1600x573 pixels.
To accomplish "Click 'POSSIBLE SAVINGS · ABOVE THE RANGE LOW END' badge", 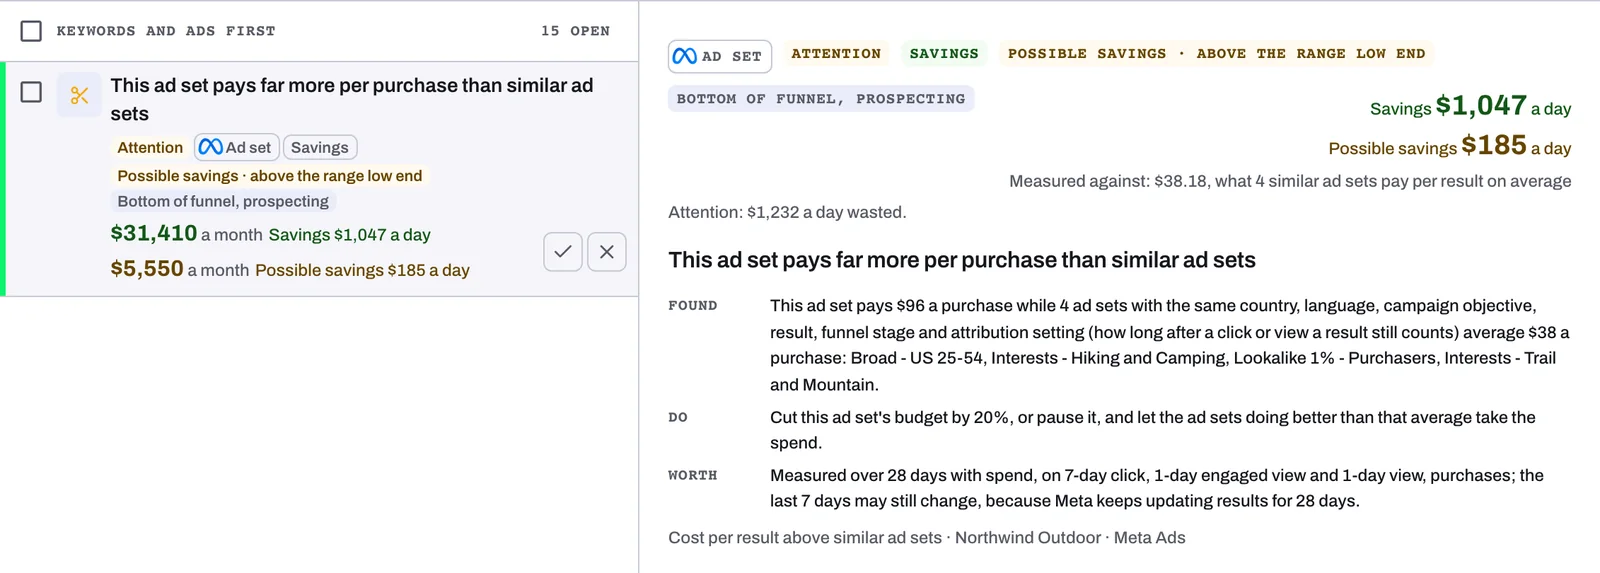I will coord(1216,54).
